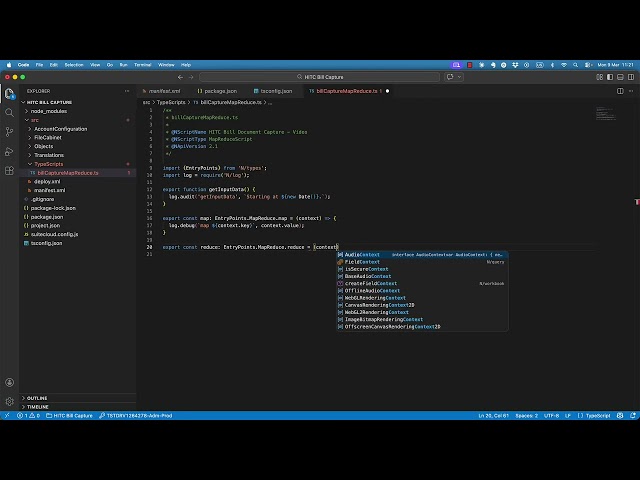640x480 pixels.
Task: Open the Terminal menu
Action: click(x=142, y=65)
